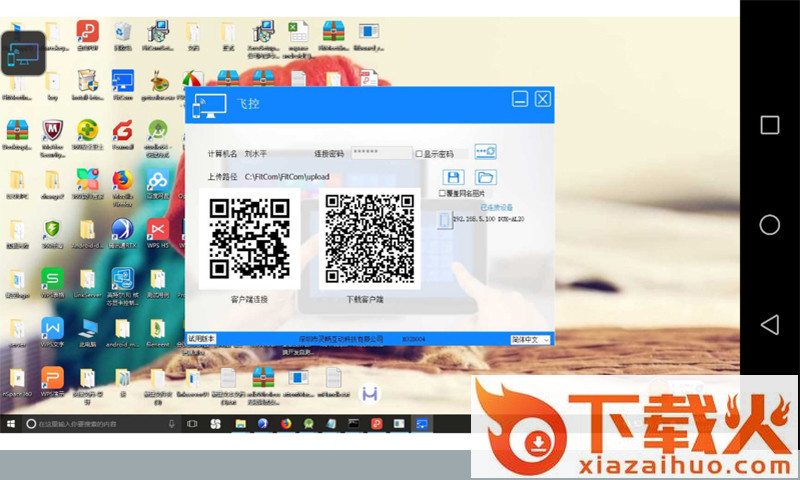
Task: Select the Baidu cloud desktop icon
Action: (158, 184)
